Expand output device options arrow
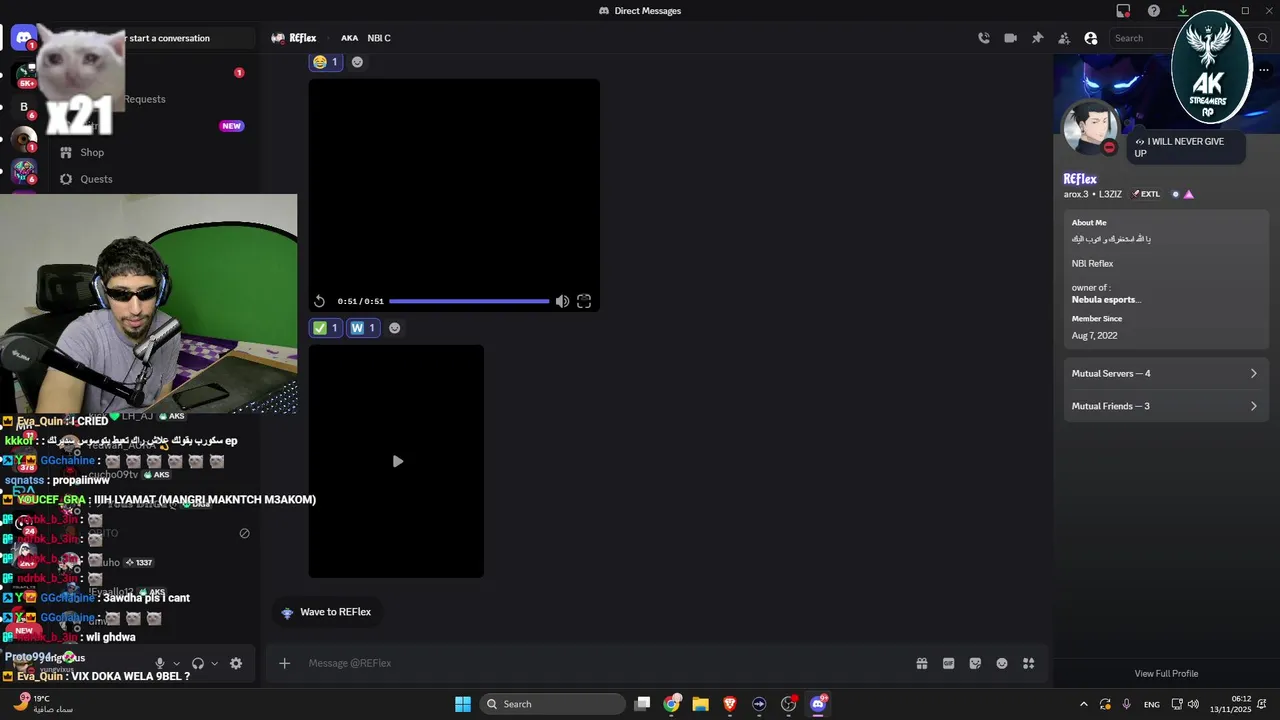 (x=214, y=663)
